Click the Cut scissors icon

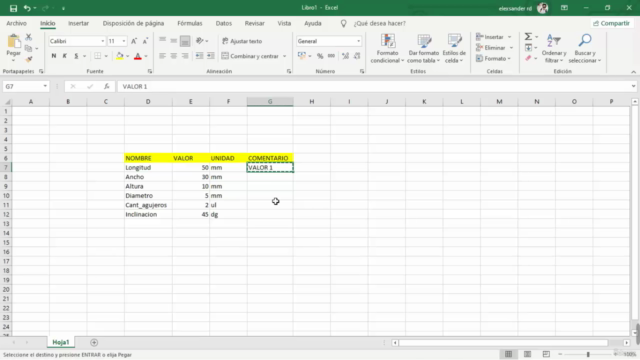click(29, 37)
